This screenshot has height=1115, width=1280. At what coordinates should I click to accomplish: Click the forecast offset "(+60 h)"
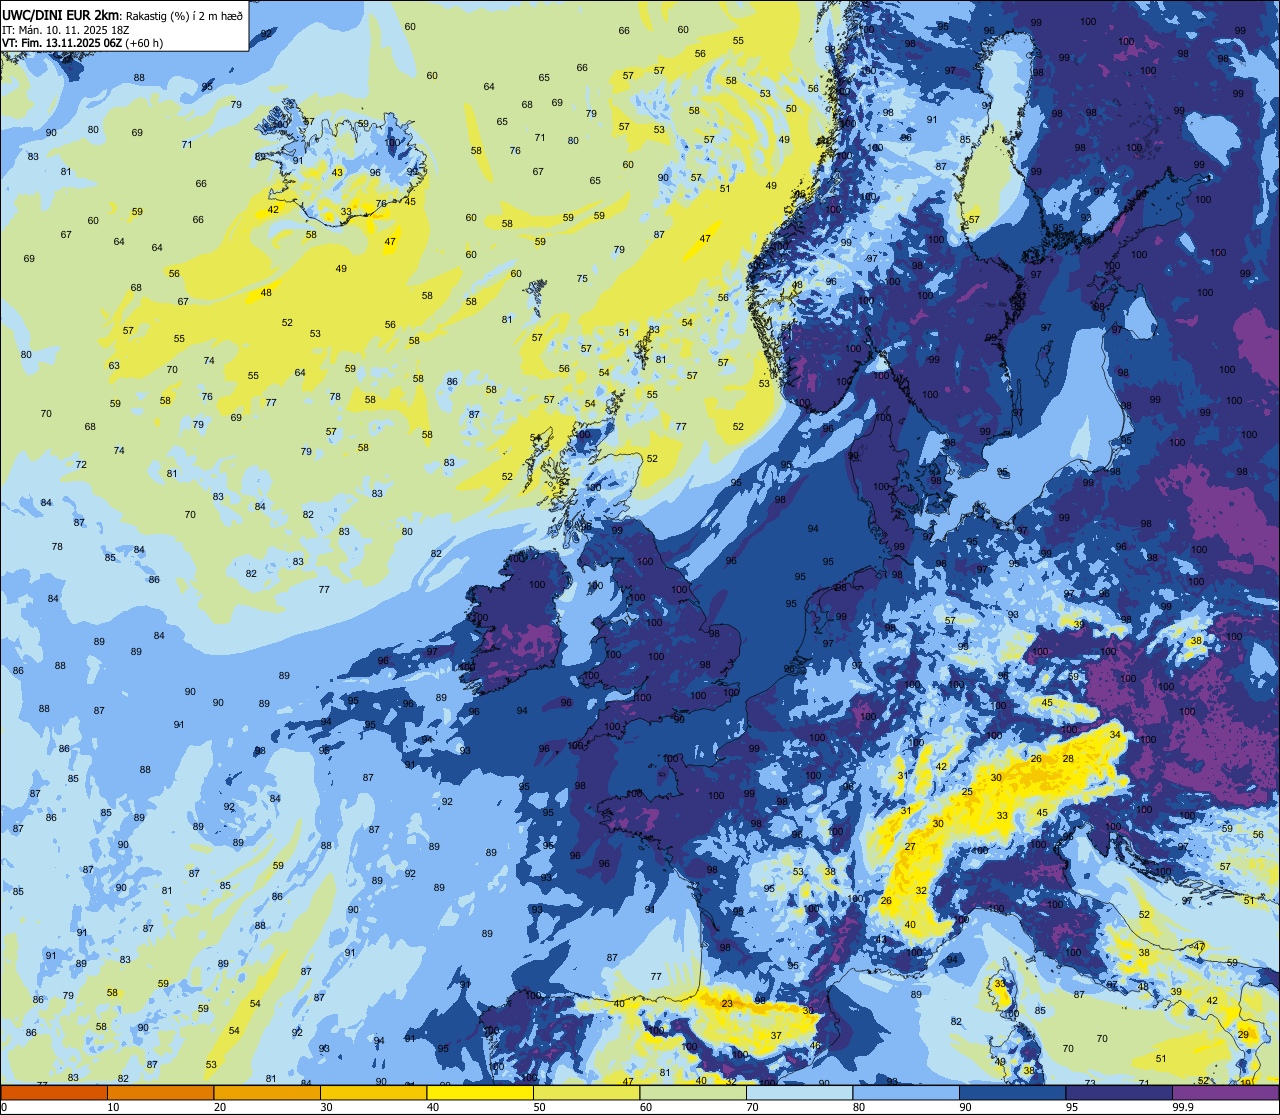tap(144, 43)
